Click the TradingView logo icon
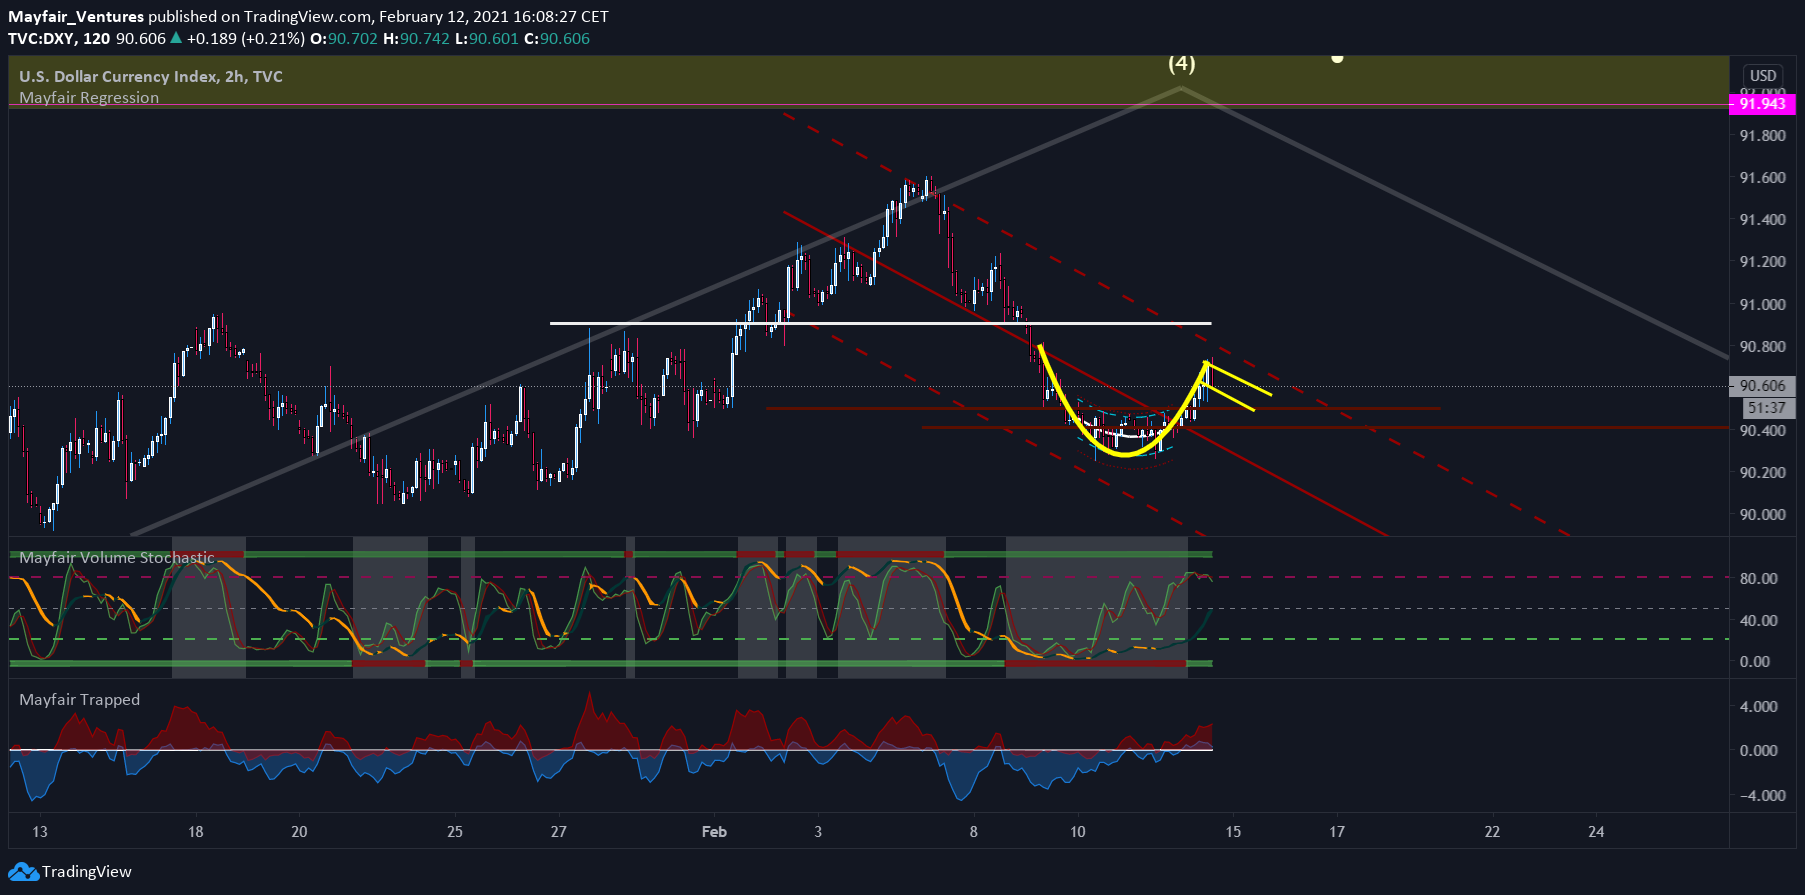The image size is (1805, 895). pos(24,872)
